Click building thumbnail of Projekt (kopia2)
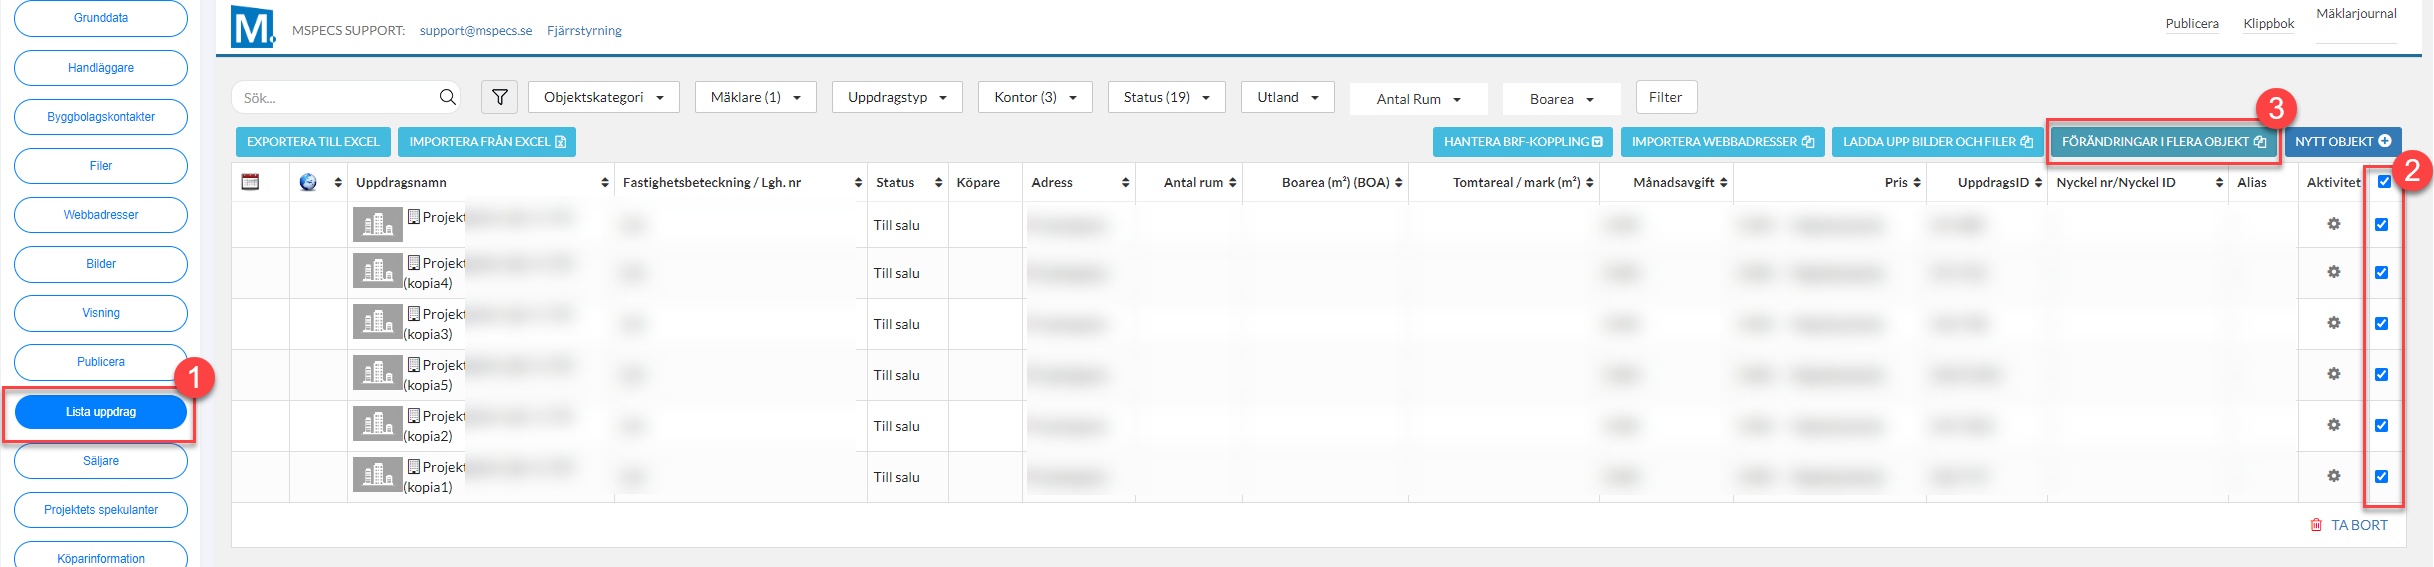This screenshot has height=567, width=2434. 377,424
